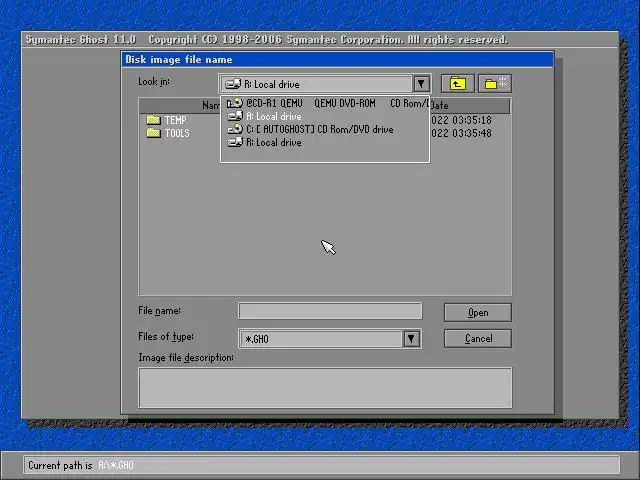Click the 03:35:48 date cell
640x480 pixels.
point(461,133)
